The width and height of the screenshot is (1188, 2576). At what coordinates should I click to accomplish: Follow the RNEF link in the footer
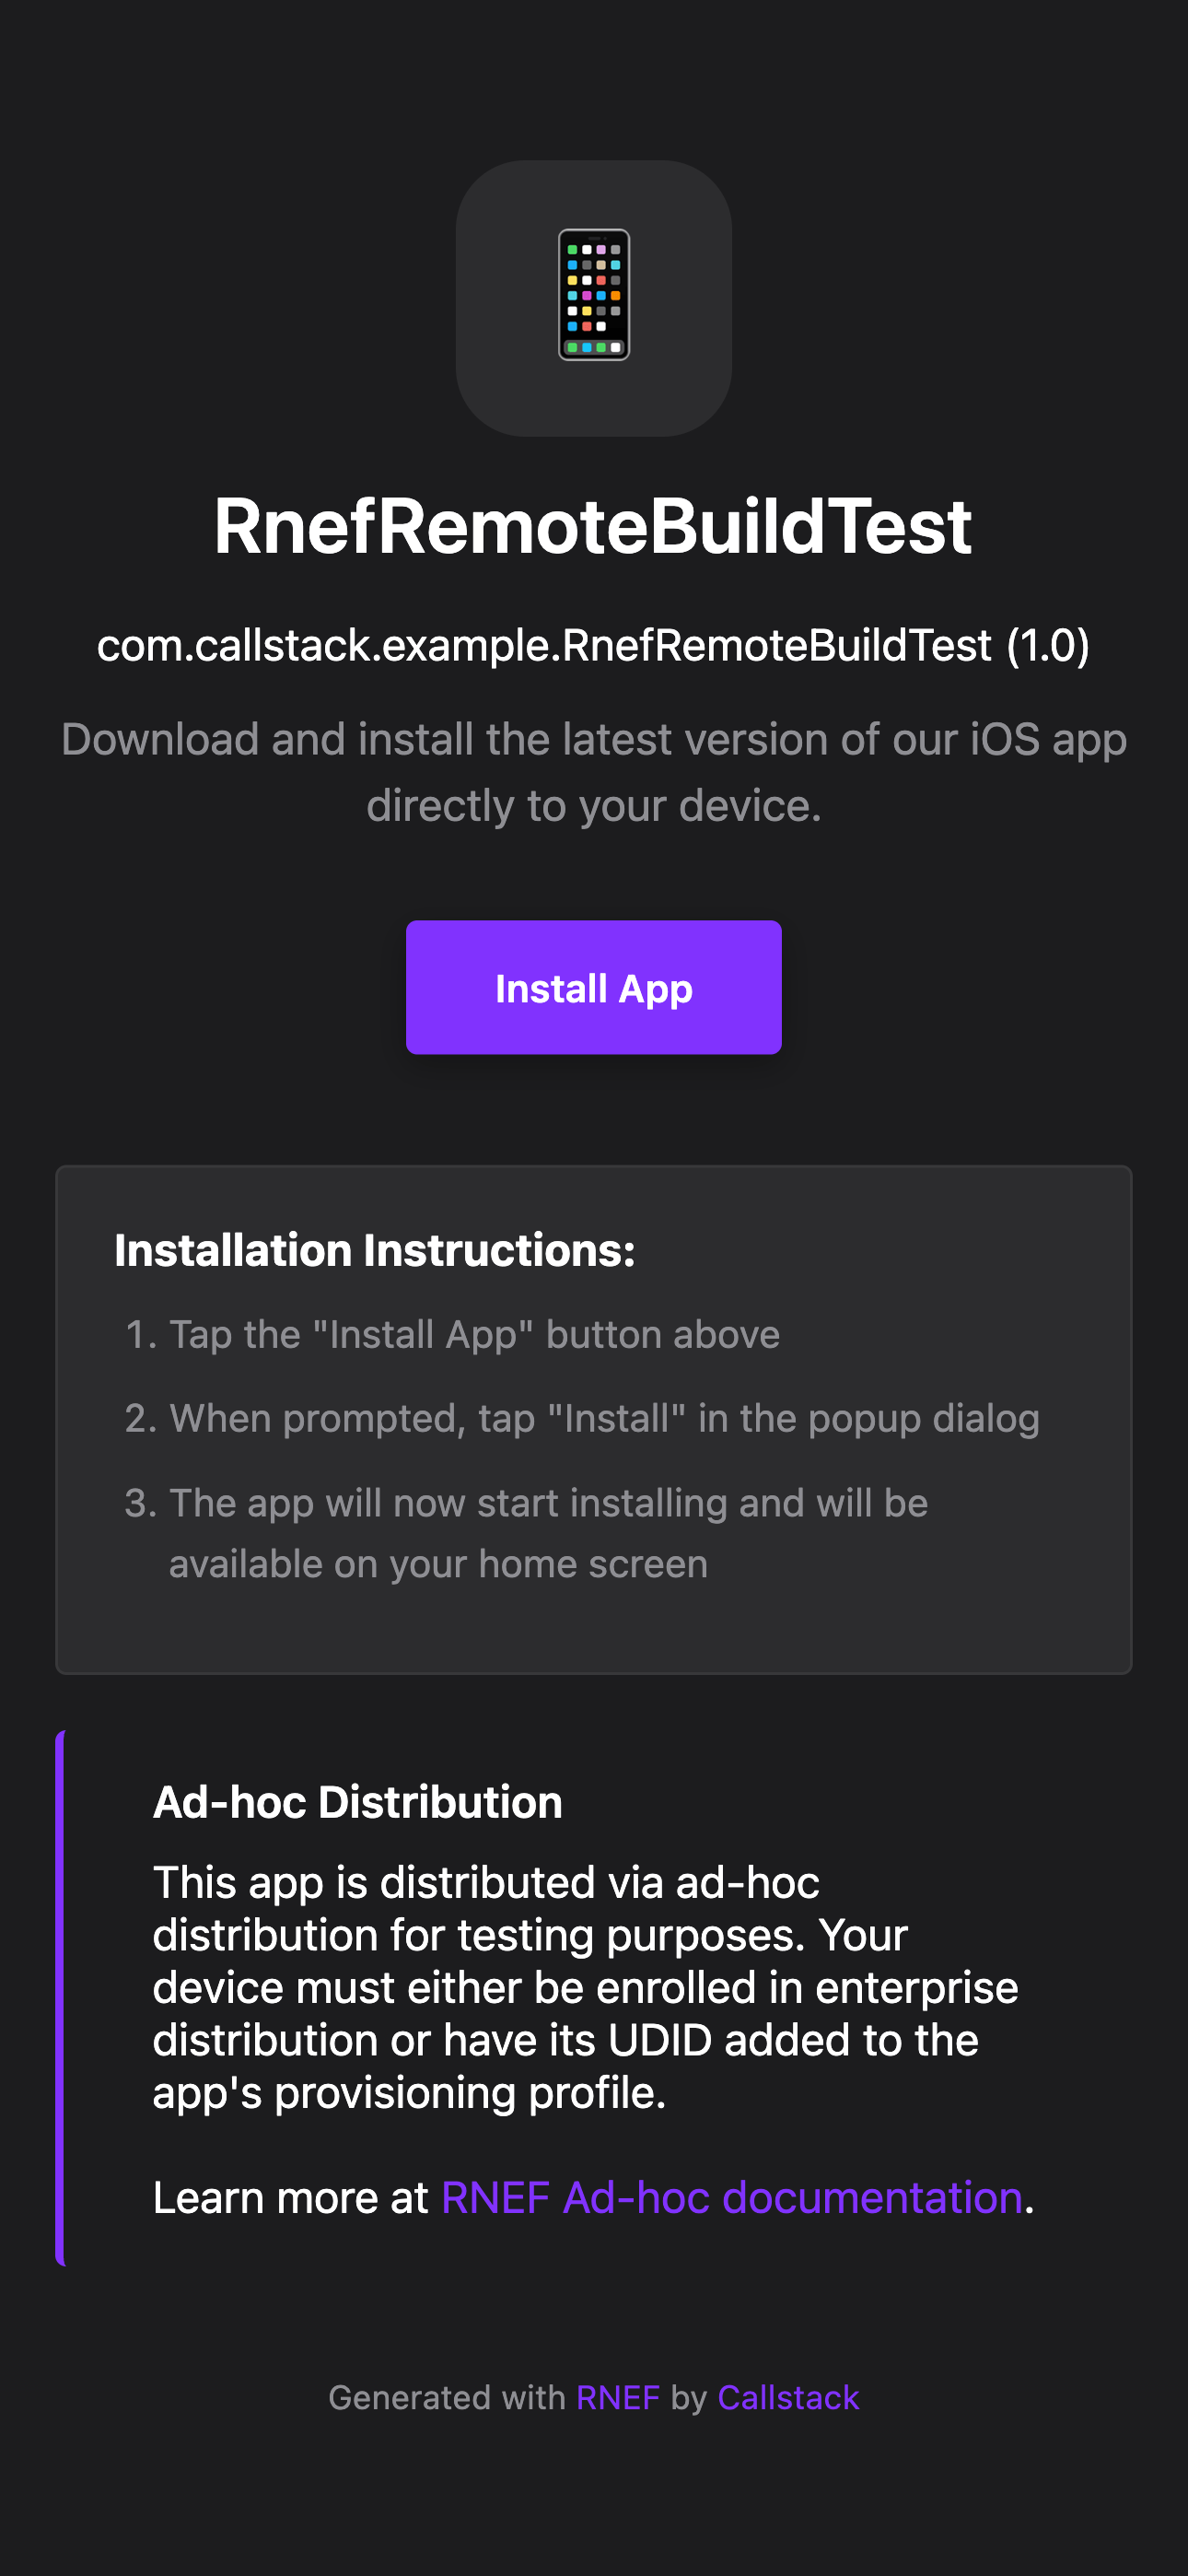coord(617,2397)
